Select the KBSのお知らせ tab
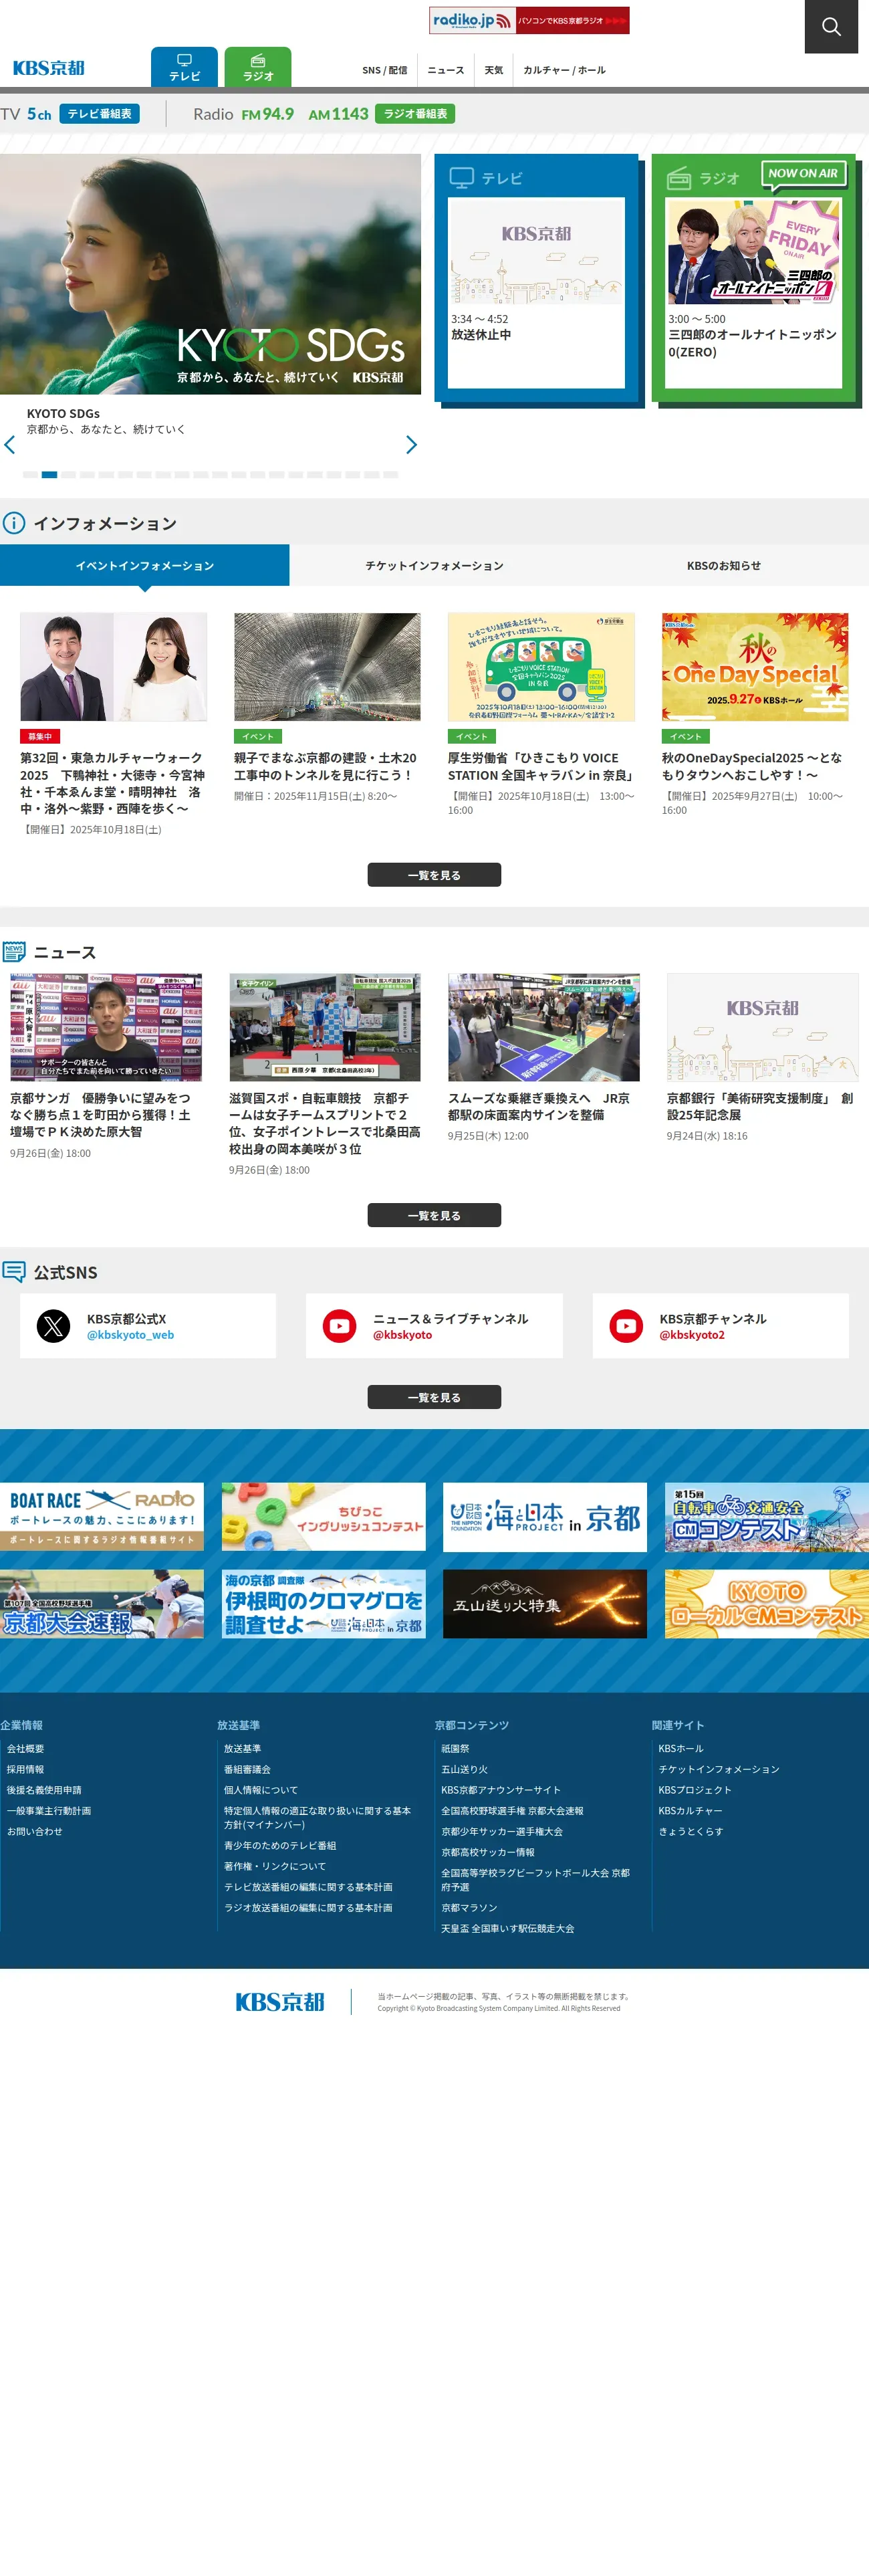Viewport: 869px width, 2576px height. (x=724, y=565)
